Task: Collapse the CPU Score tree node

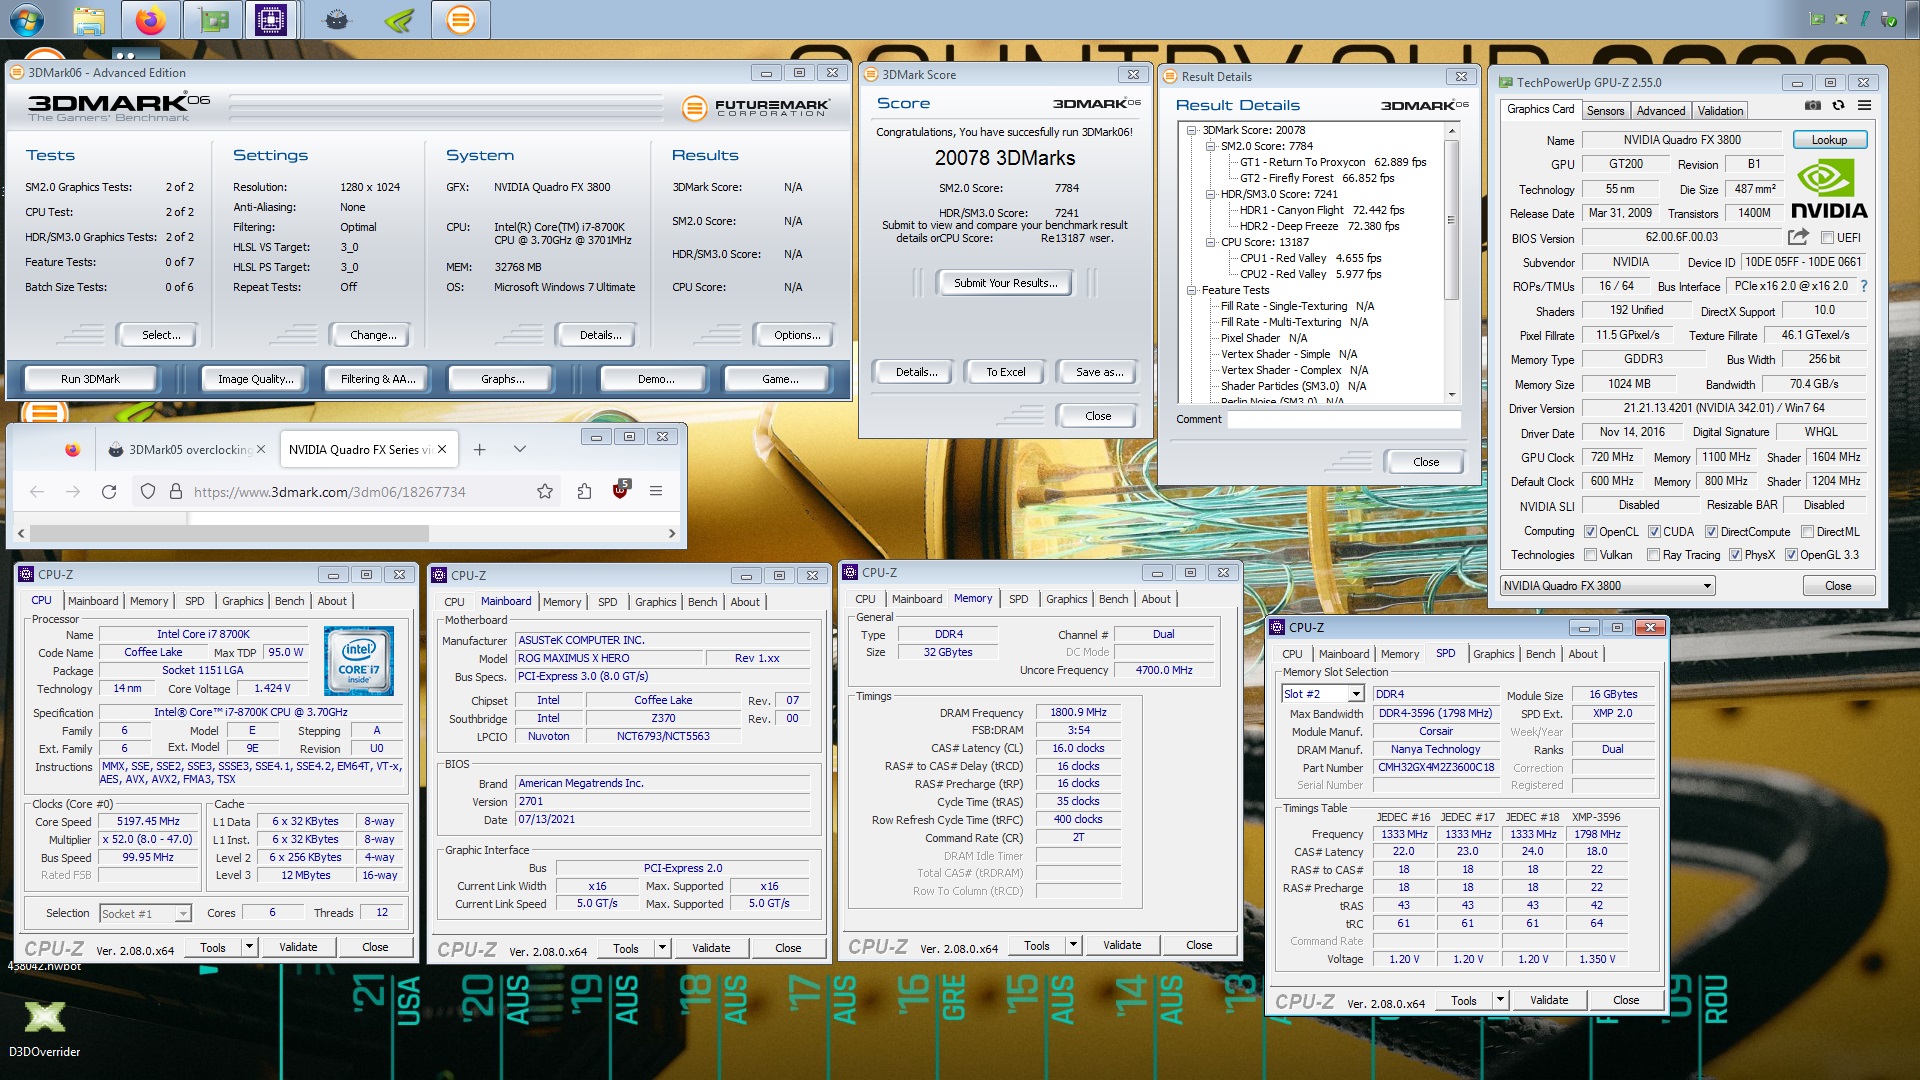Action: tap(1210, 242)
